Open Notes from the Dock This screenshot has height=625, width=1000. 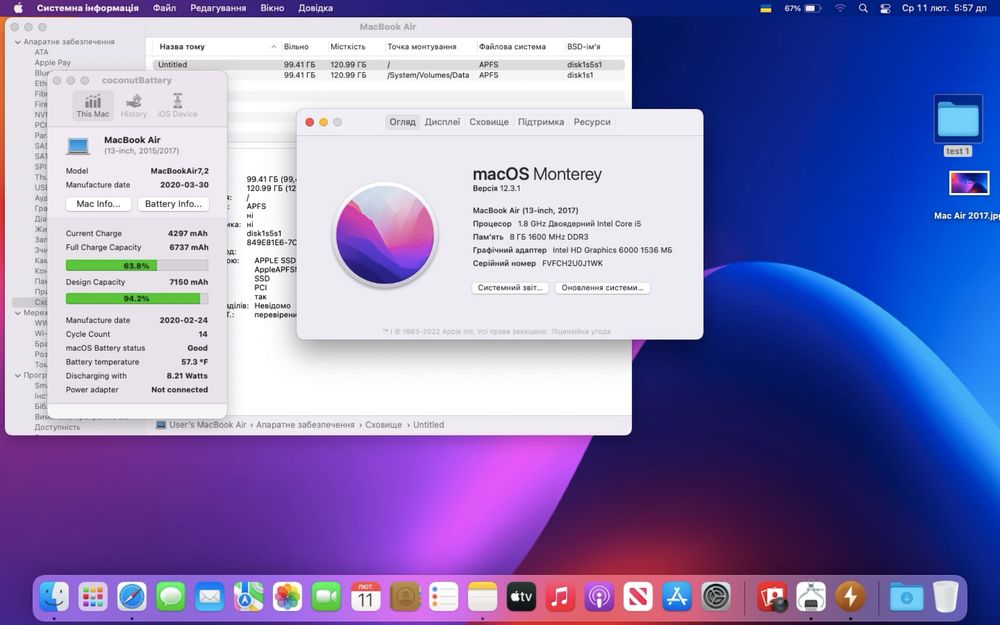pyautogui.click(x=482, y=597)
